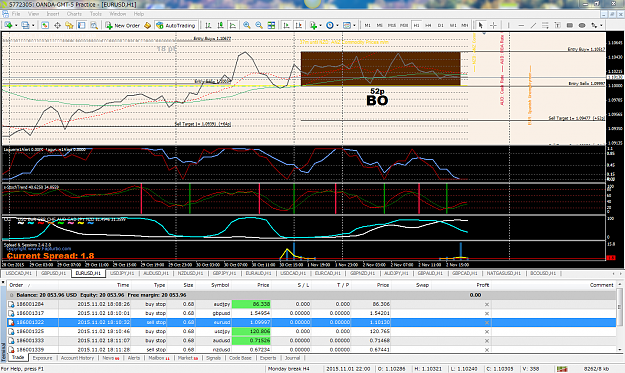The image size is (625, 373).
Task: Switch chart to line chart mode
Action: pyautogui.click(x=232, y=25)
